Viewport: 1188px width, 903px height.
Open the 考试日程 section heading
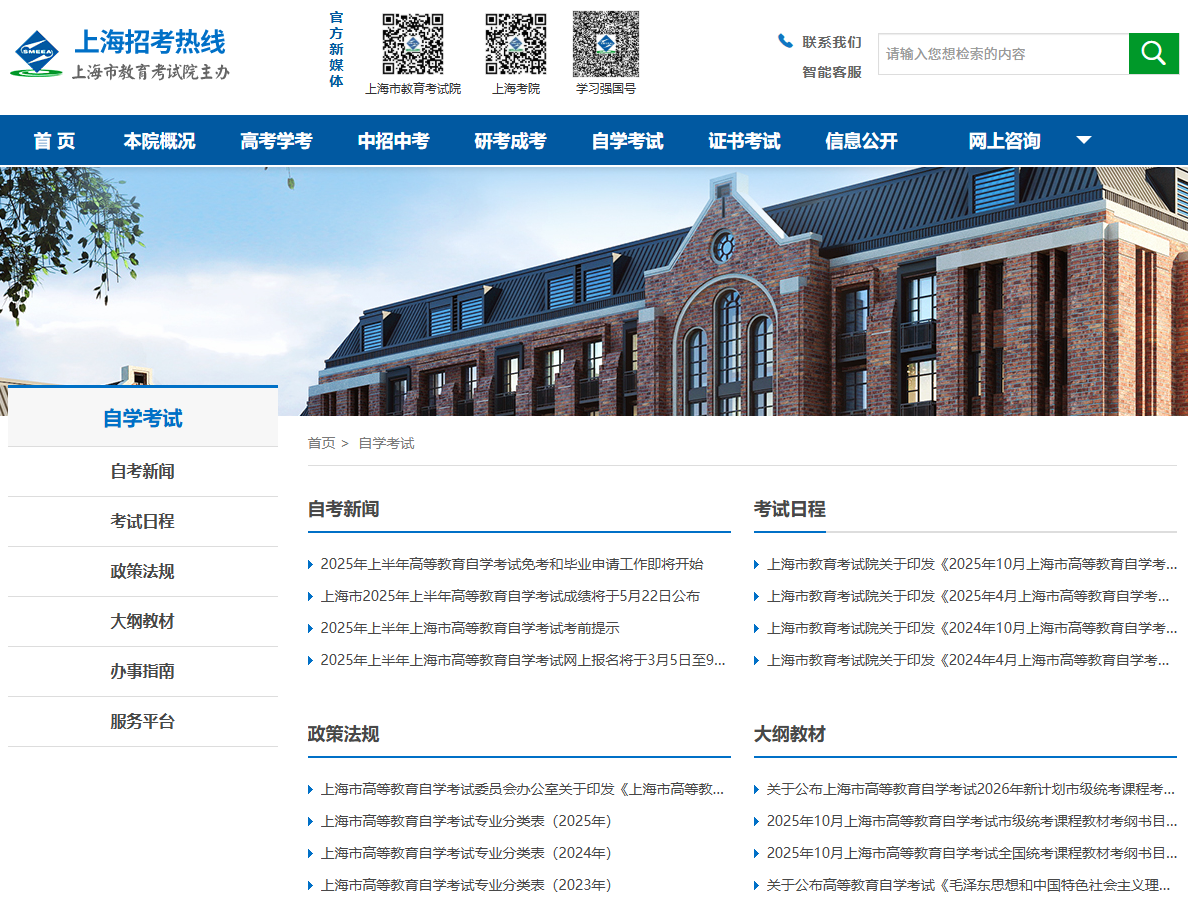[789, 509]
